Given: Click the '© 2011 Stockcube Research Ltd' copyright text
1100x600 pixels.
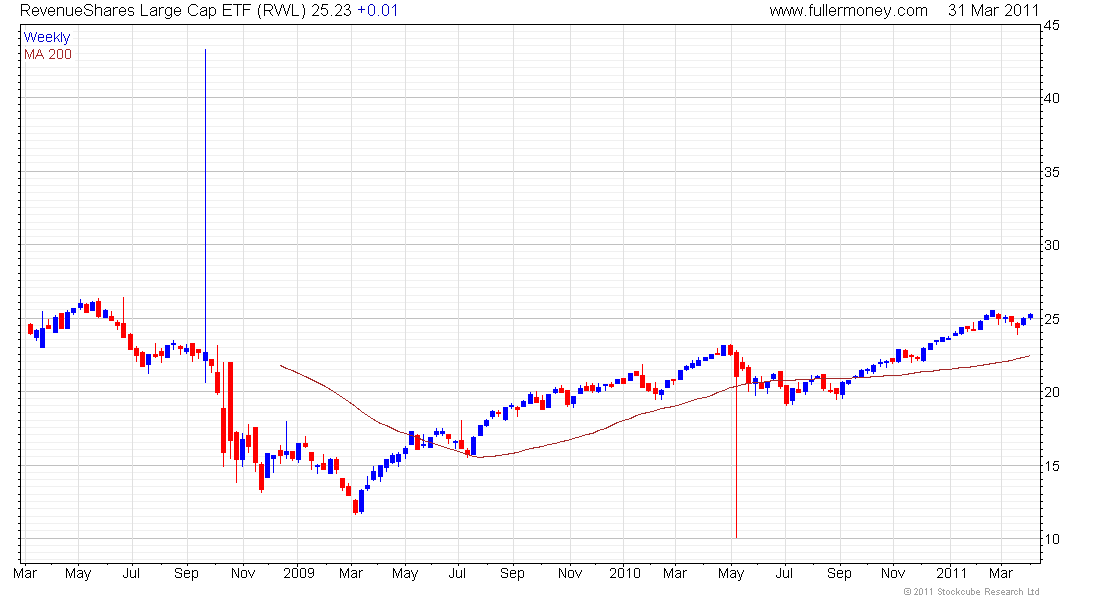Looking at the screenshot, I should 971,592.
